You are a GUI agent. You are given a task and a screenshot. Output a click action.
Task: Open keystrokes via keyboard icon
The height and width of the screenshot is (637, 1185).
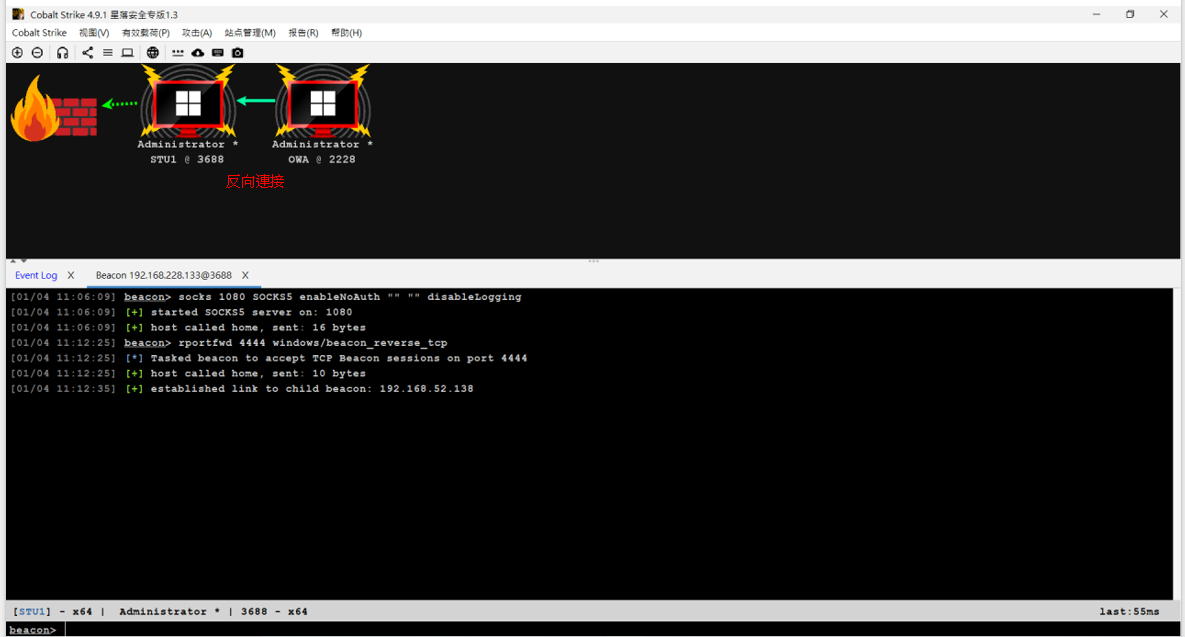pyautogui.click(x=218, y=52)
